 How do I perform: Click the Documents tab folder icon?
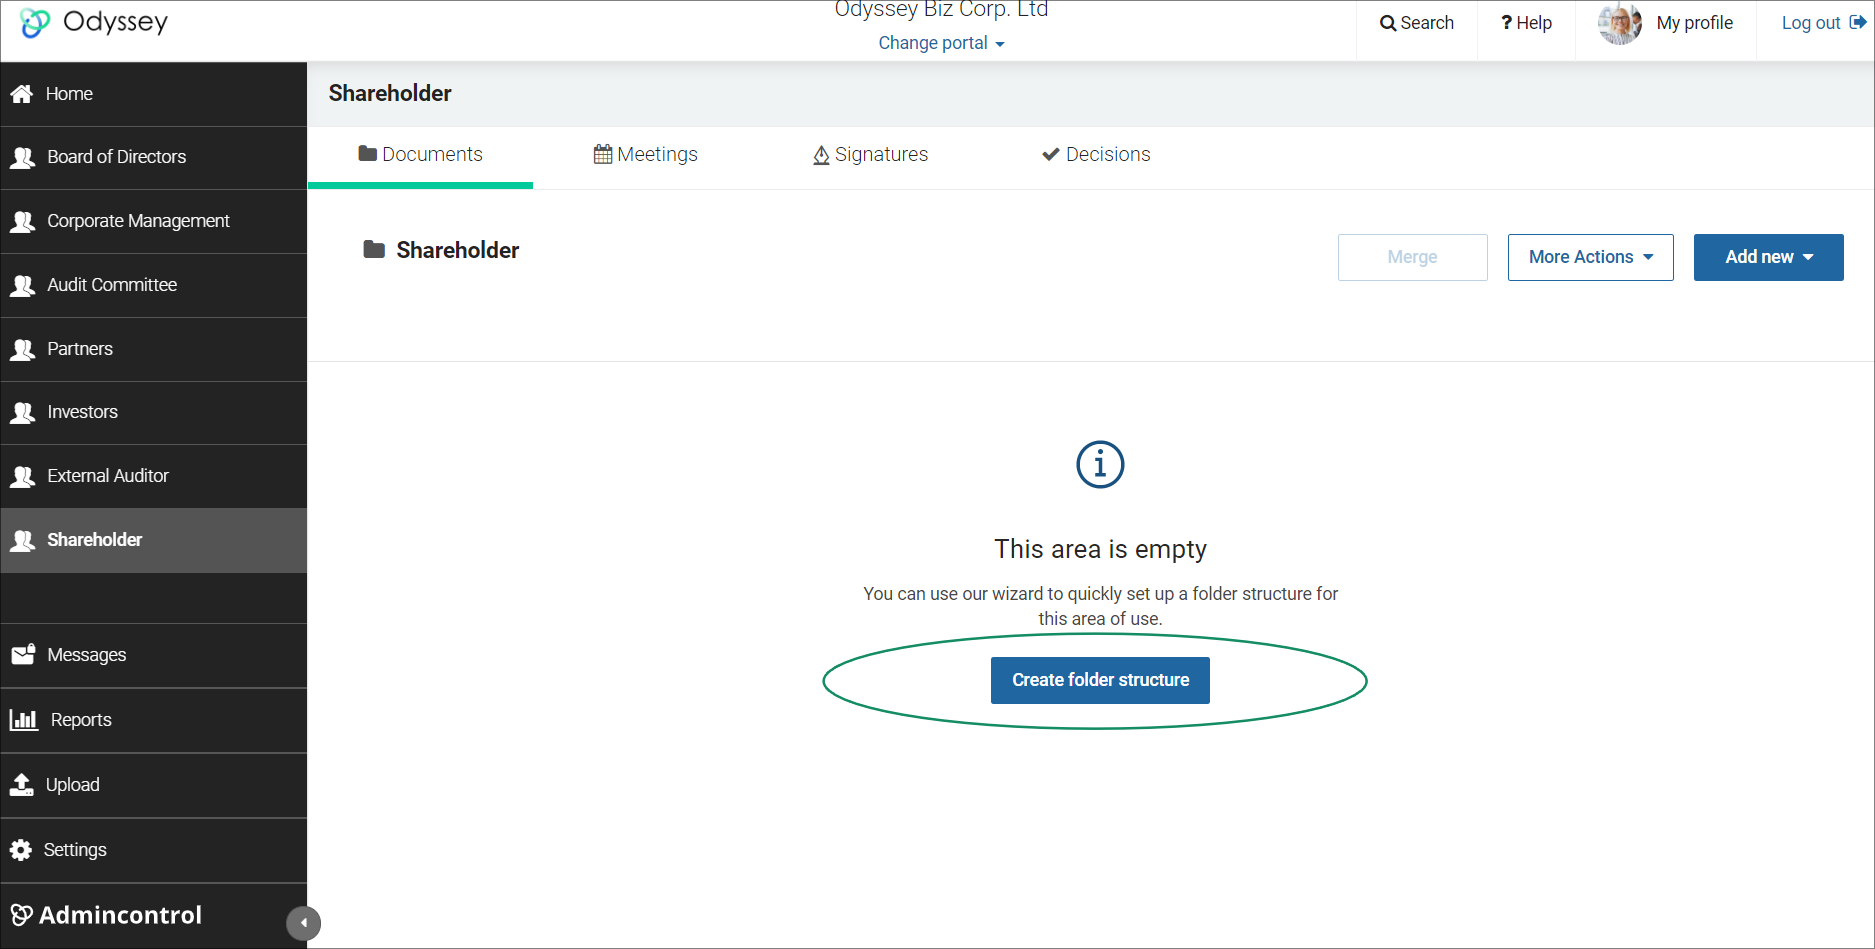[367, 154]
